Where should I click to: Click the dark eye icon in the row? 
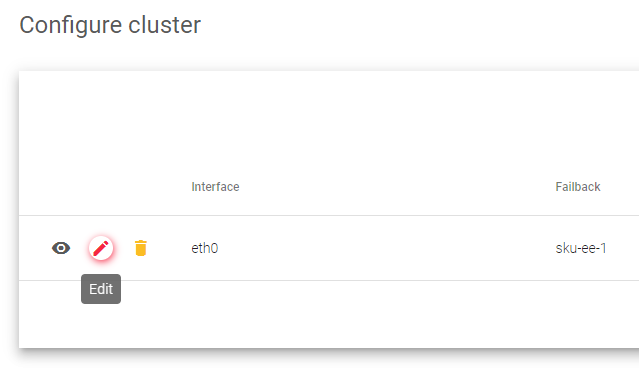61,248
